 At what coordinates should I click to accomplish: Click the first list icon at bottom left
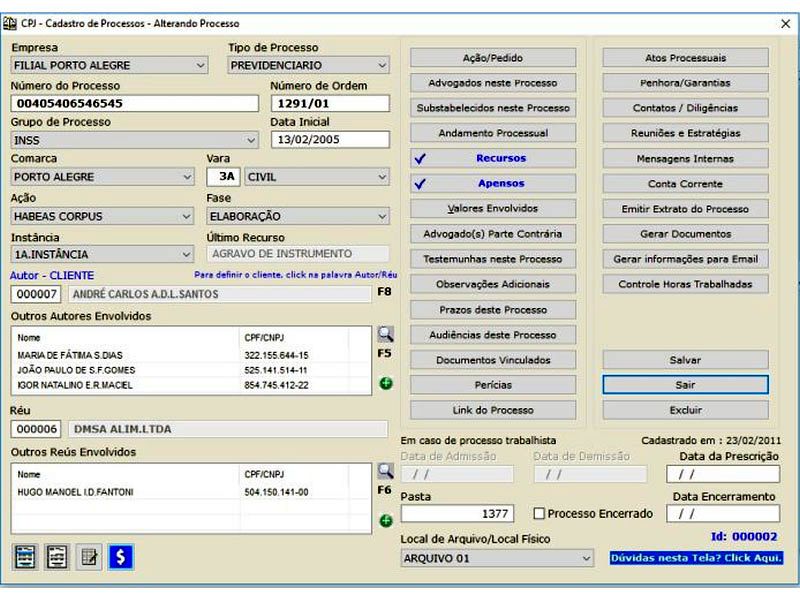26,558
